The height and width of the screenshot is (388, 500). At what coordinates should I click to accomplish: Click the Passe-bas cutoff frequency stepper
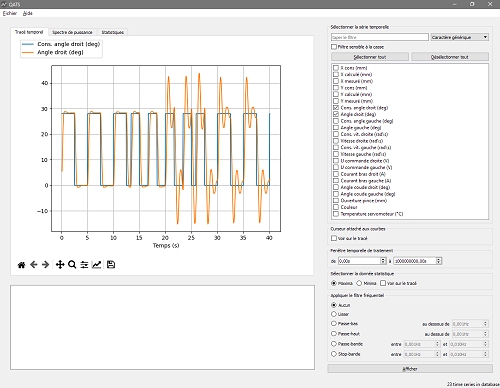point(486,324)
